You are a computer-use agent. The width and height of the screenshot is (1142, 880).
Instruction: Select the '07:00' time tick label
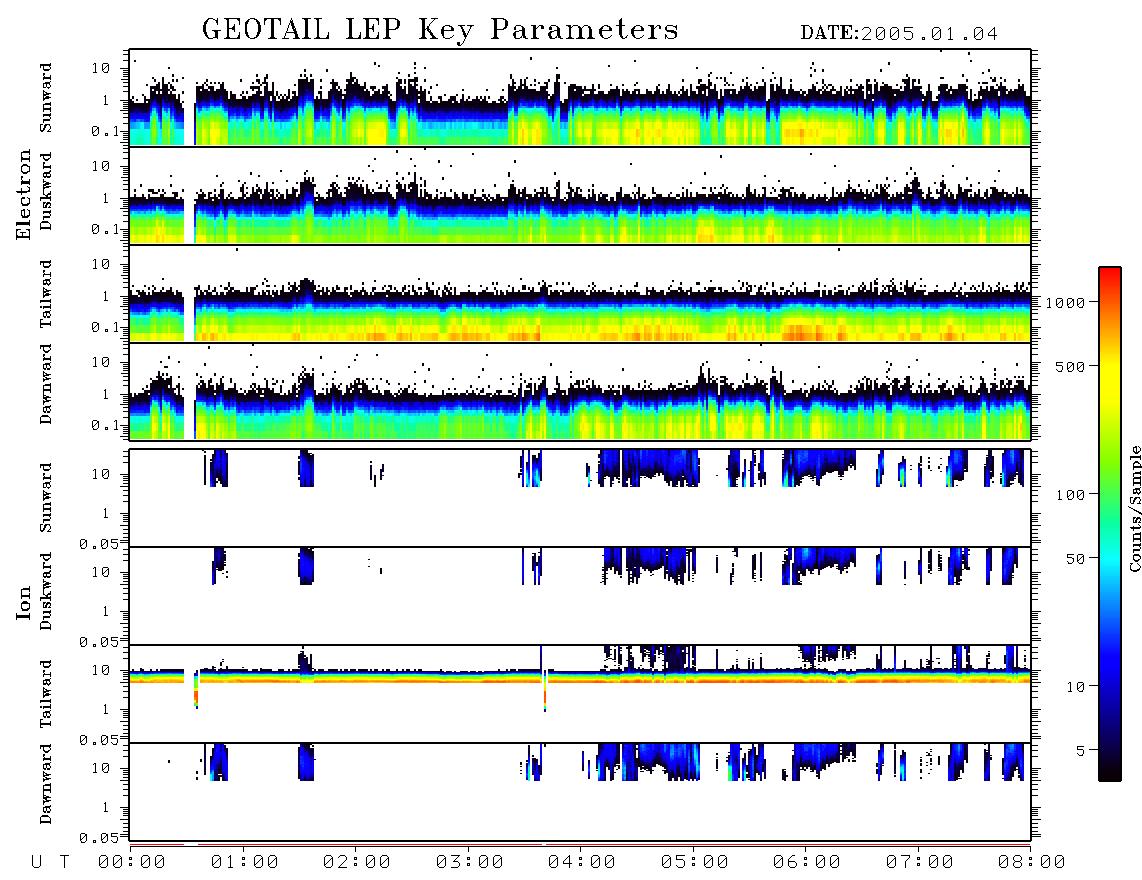click(x=919, y=863)
